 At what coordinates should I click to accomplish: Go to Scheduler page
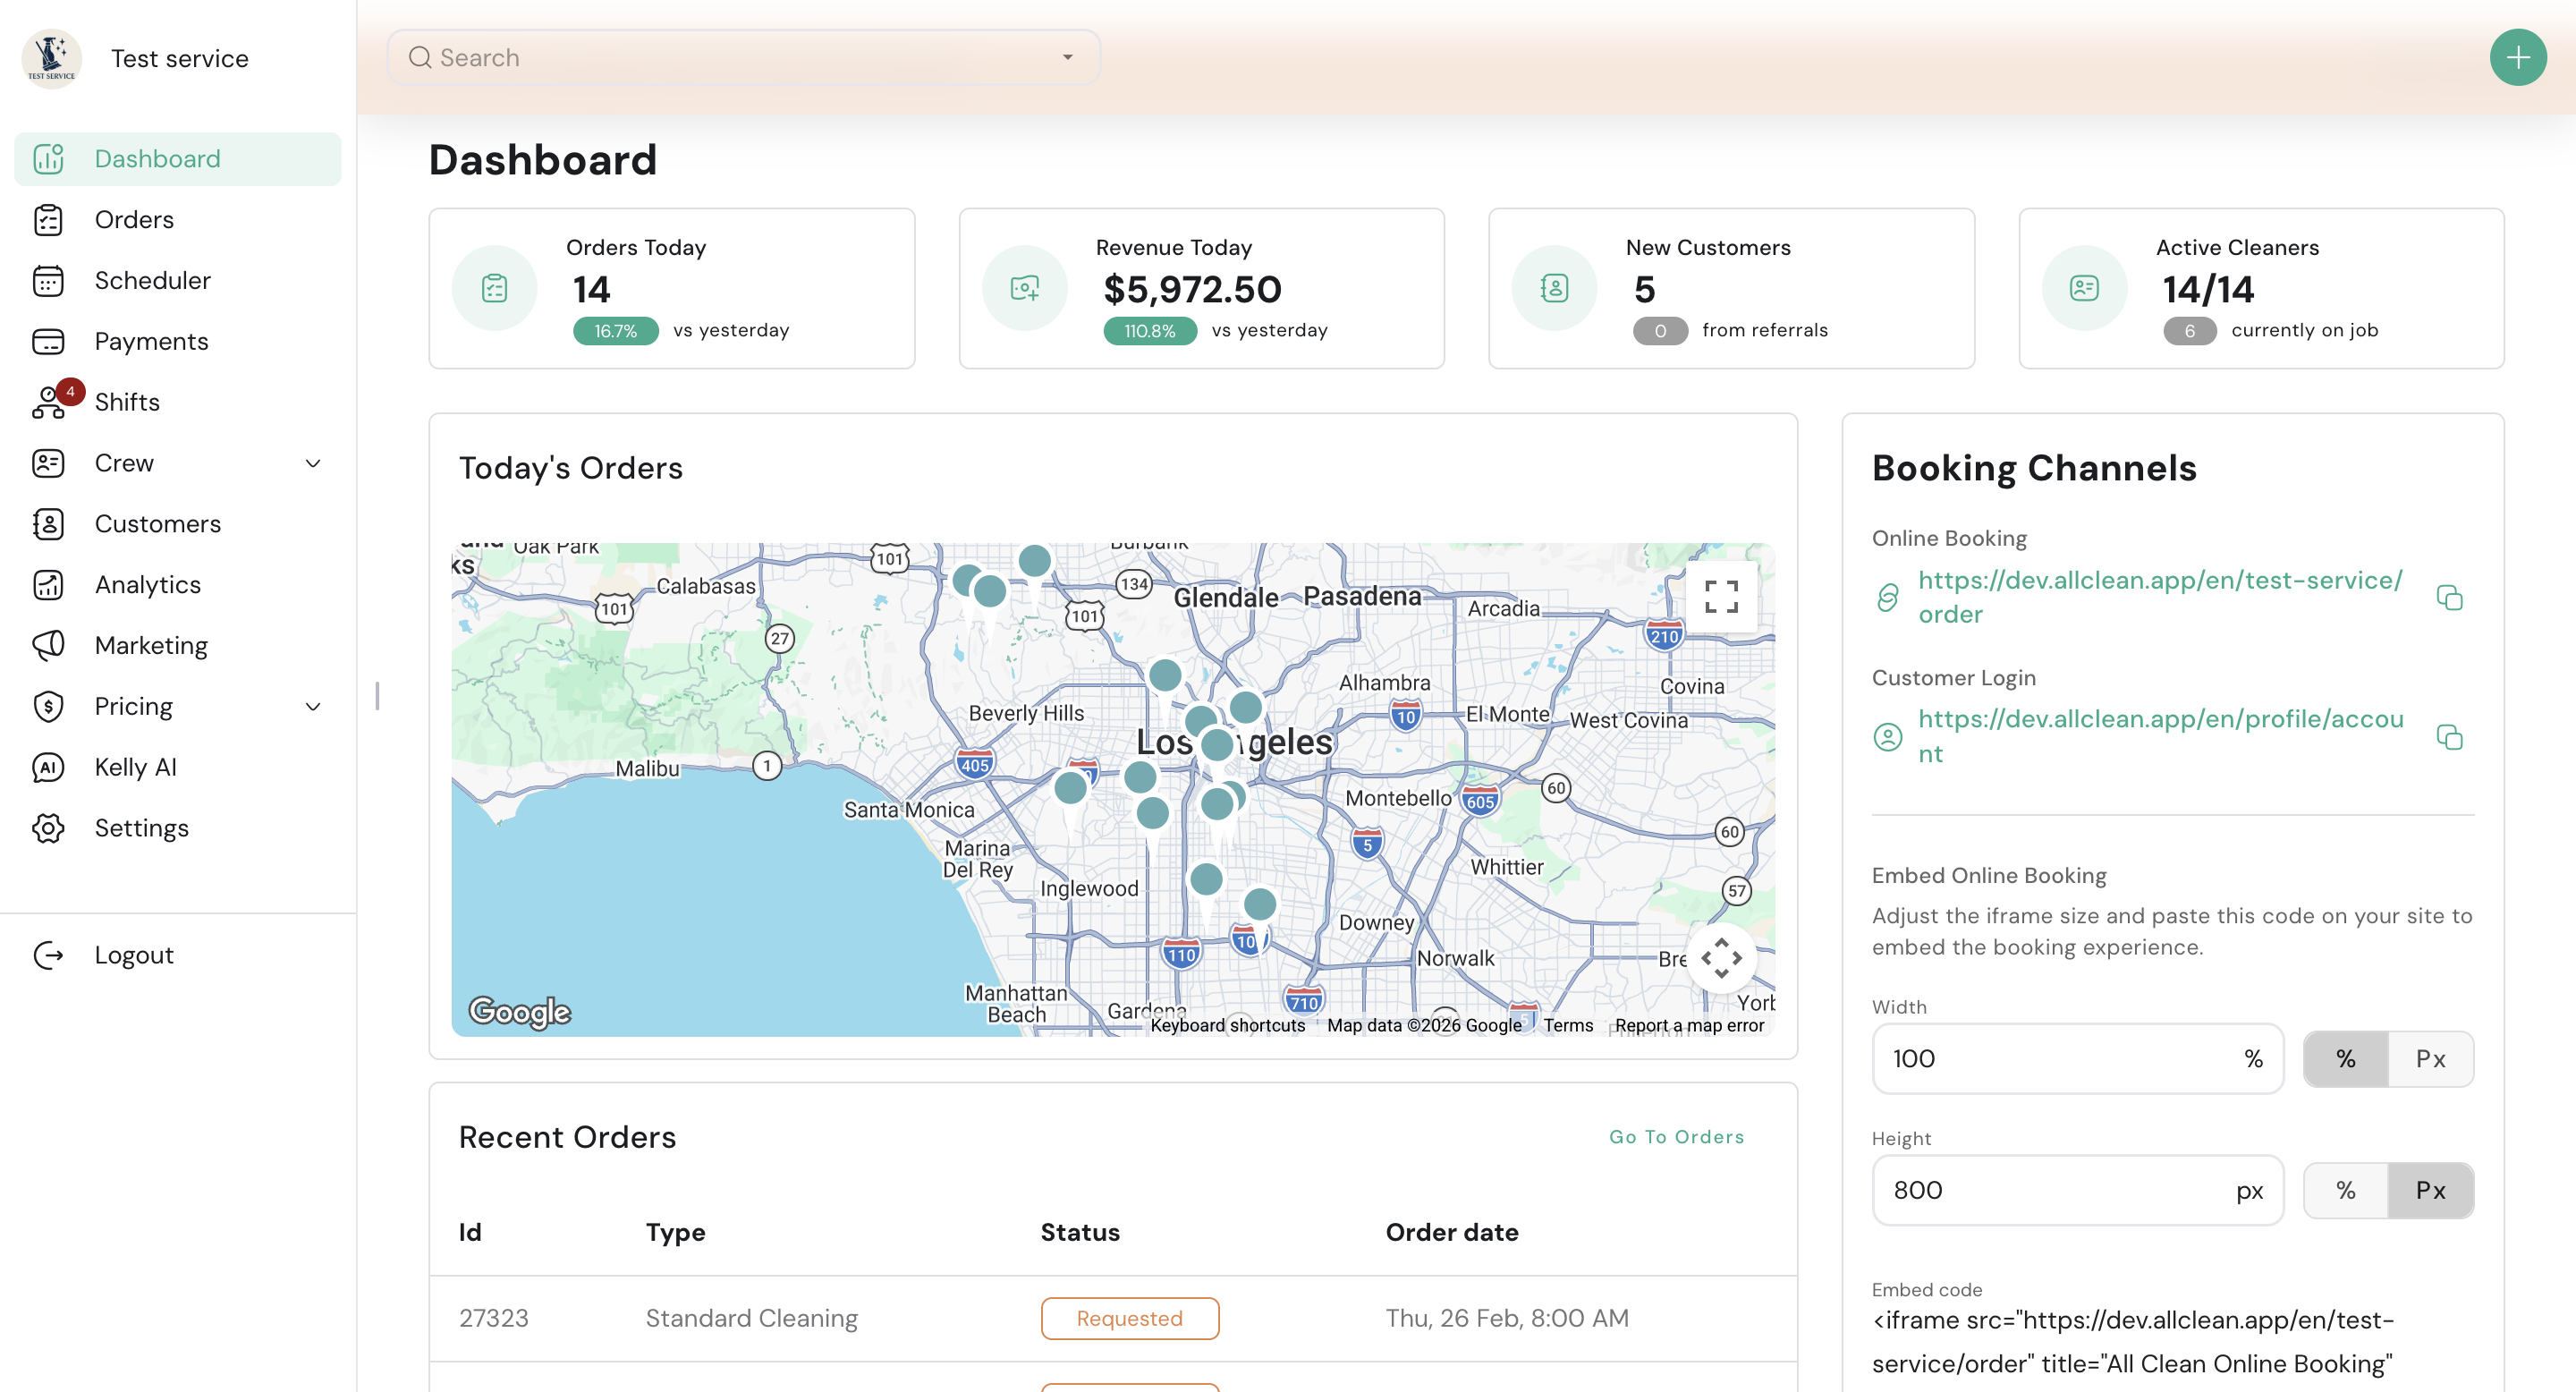152,280
